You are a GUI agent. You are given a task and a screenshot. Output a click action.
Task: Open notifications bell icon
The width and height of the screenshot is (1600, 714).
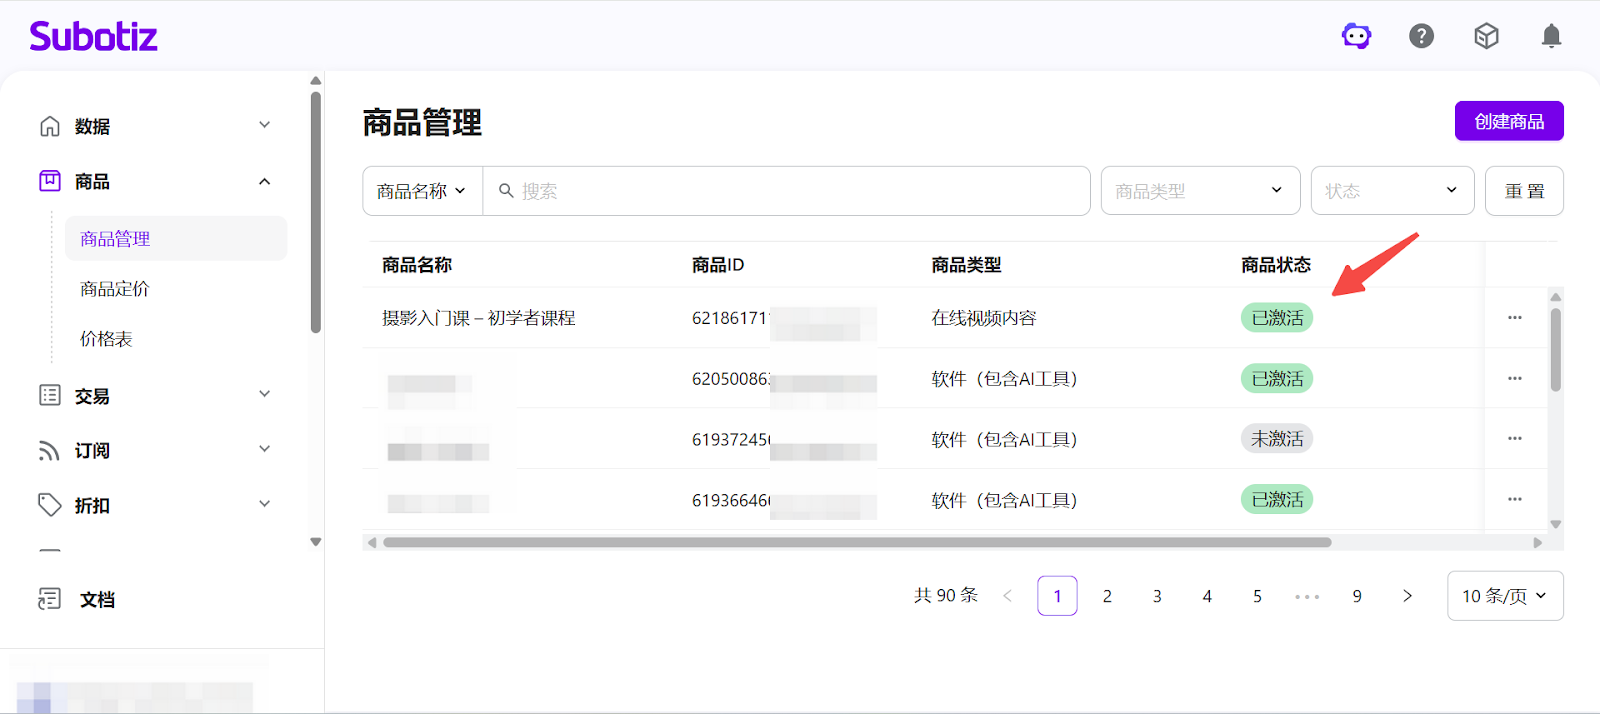[1551, 37]
